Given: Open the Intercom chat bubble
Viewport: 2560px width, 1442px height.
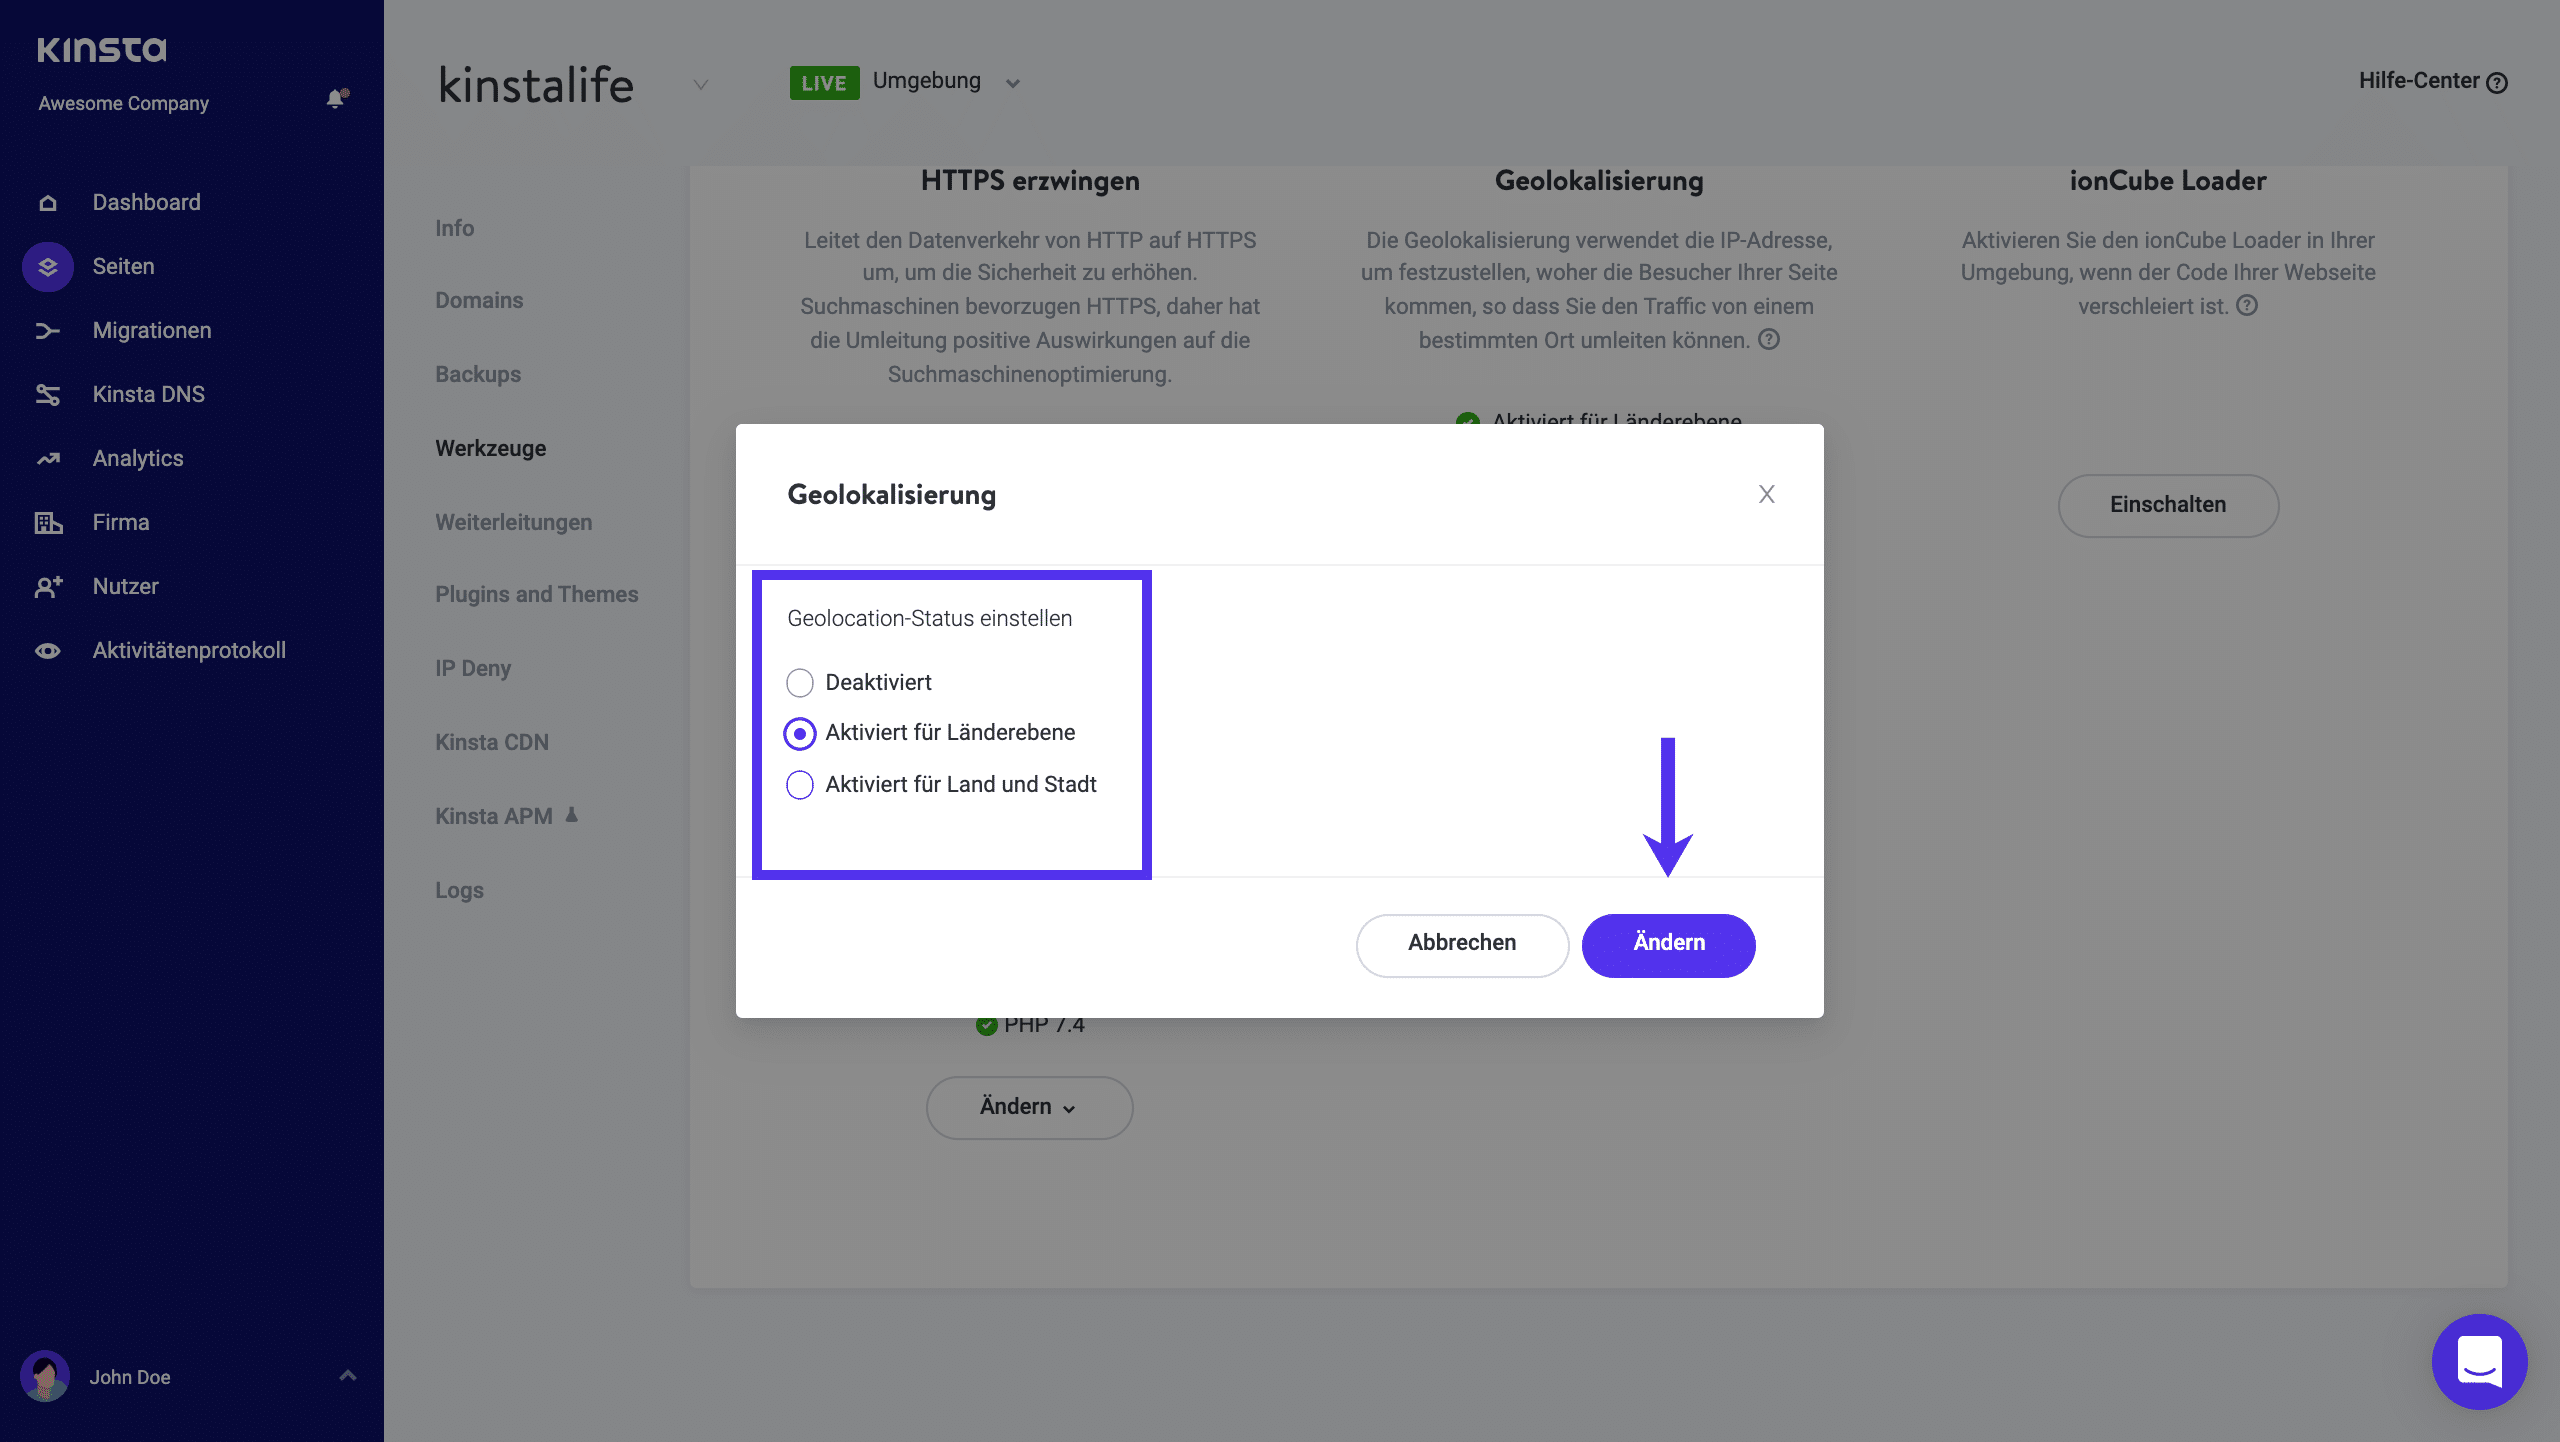Looking at the screenshot, I should tap(2480, 1362).
